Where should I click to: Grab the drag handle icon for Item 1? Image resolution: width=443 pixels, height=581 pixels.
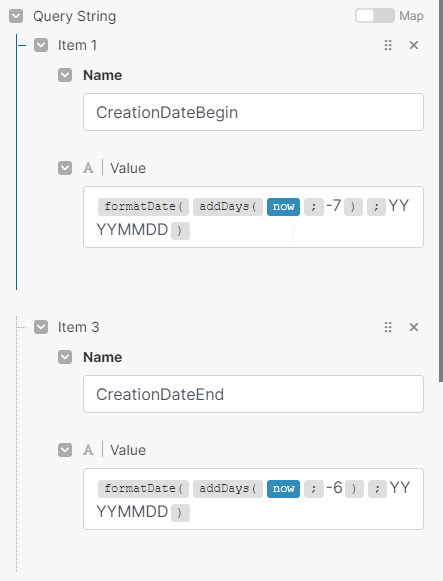pyautogui.click(x=388, y=45)
